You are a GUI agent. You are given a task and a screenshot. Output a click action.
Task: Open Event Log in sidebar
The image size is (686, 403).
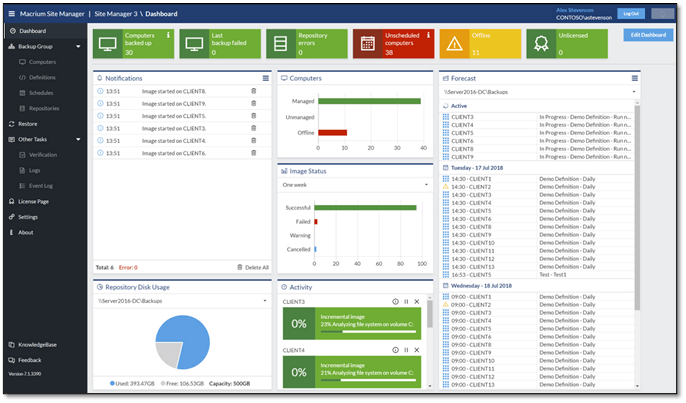click(x=40, y=186)
